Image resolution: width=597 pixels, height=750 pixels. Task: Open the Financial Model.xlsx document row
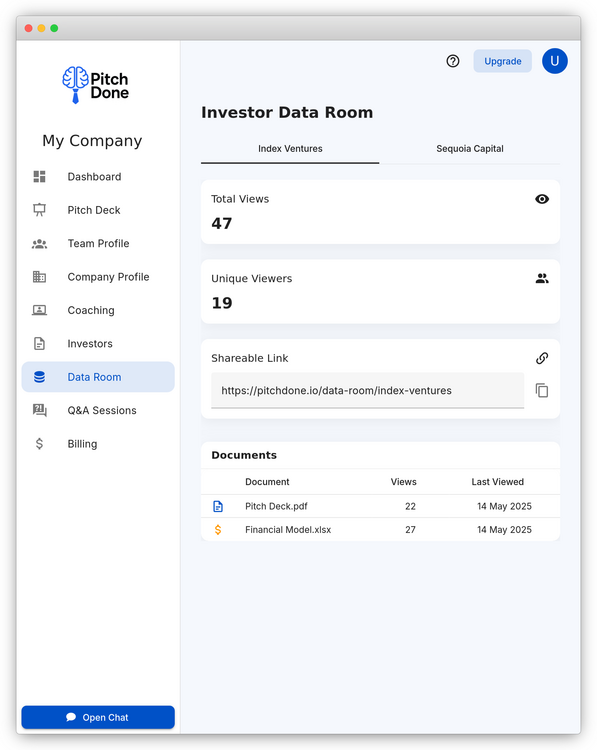click(x=380, y=529)
